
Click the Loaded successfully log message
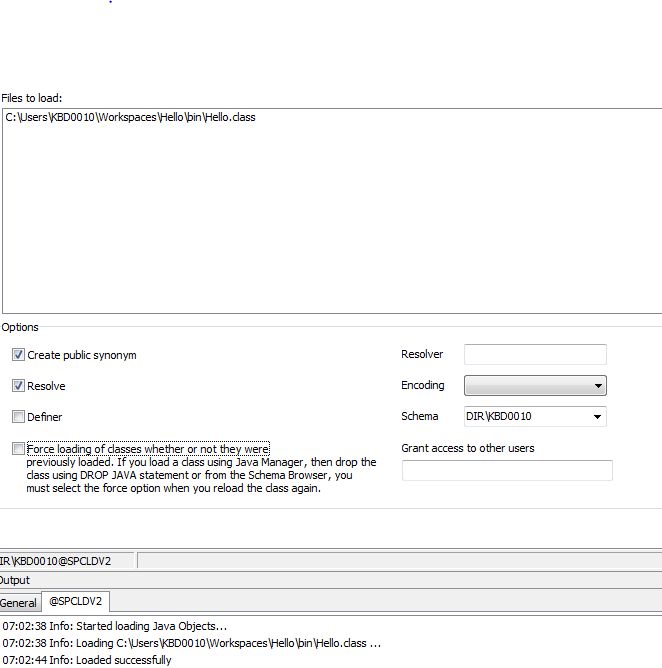point(87,660)
